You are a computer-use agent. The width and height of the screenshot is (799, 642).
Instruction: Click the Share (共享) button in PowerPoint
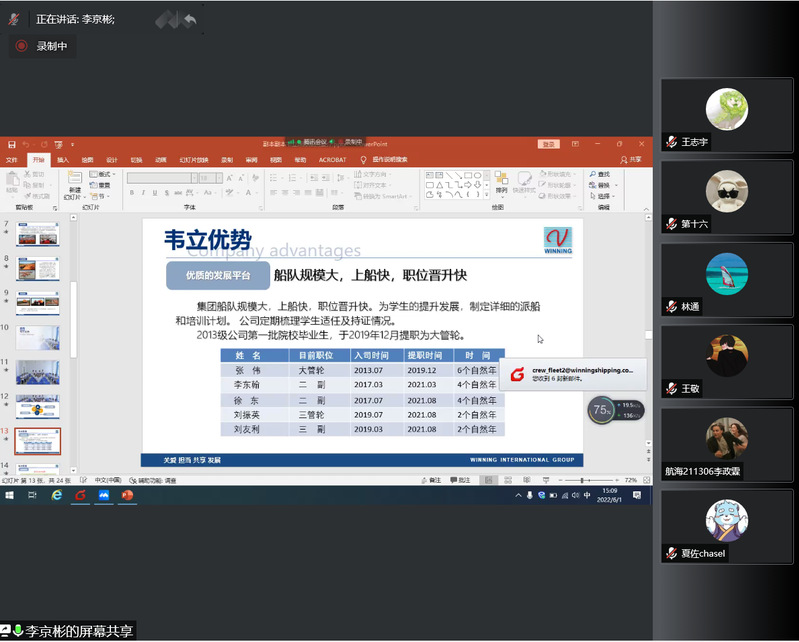(631, 160)
